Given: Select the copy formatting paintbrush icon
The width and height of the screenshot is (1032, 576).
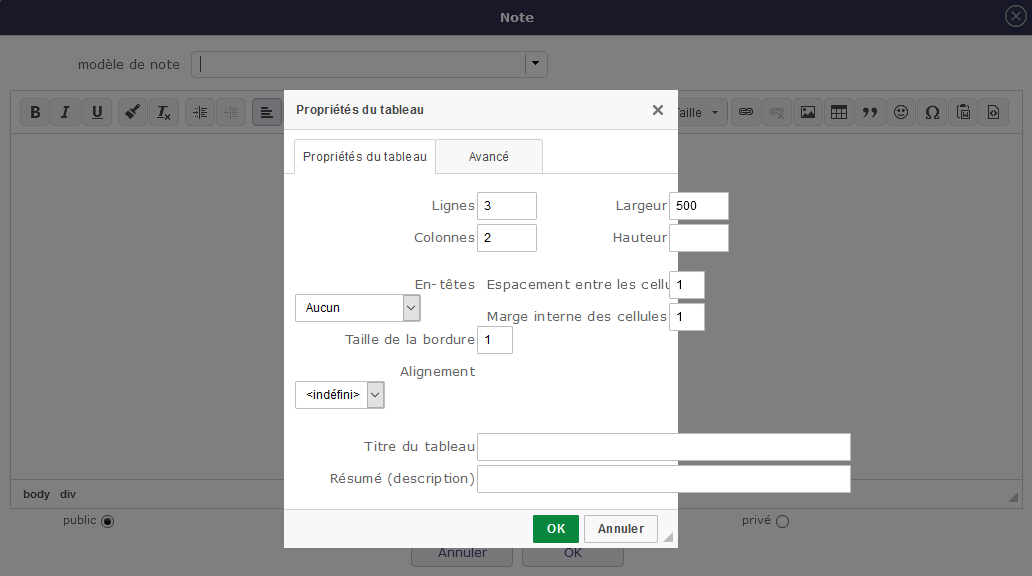Looking at the screenshot, I should coord(133,112).
